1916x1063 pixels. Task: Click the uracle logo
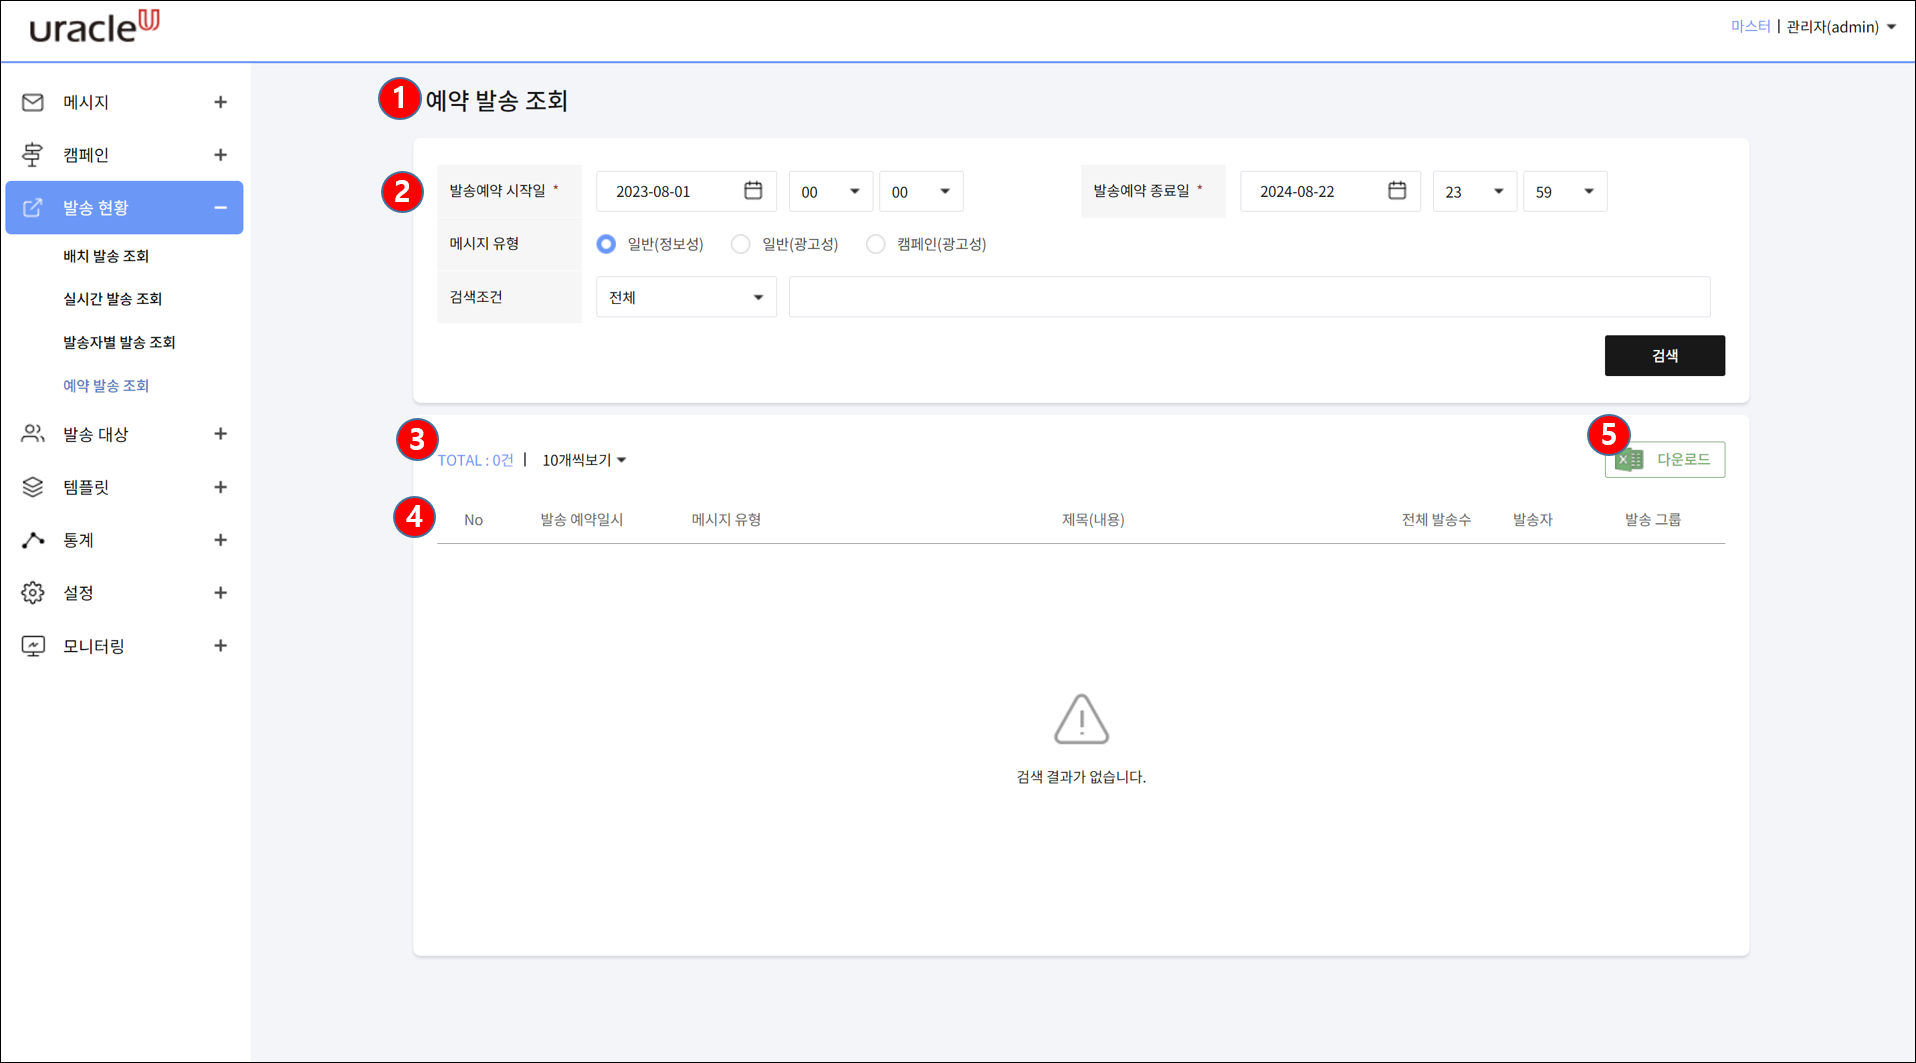(x=94, y=27)
